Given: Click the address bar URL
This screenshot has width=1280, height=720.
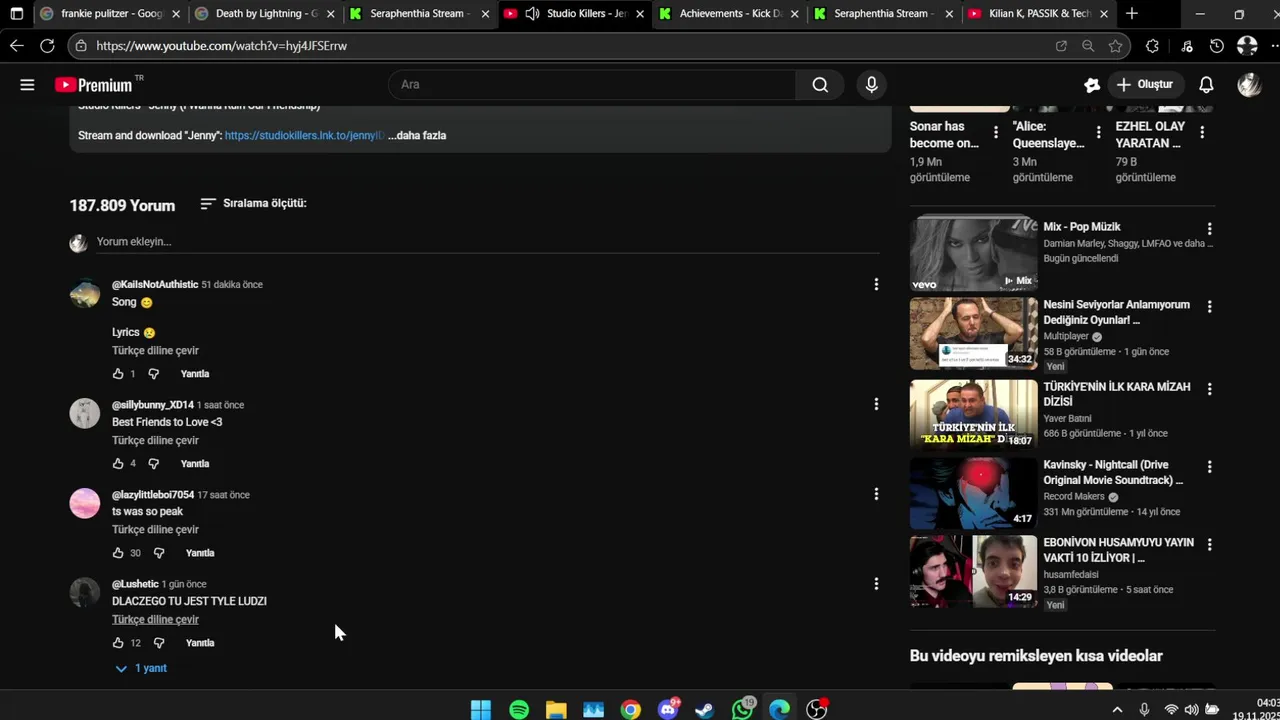Looking at the screenshot, I should click(222, 46).
